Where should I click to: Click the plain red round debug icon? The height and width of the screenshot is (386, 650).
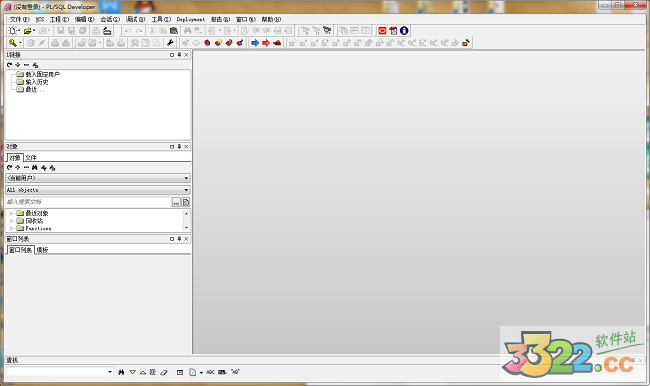(x=207, y=43)
